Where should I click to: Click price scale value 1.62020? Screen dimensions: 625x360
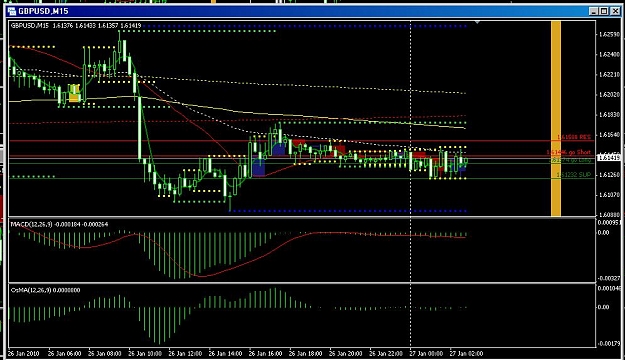click(x=609, y=95)
